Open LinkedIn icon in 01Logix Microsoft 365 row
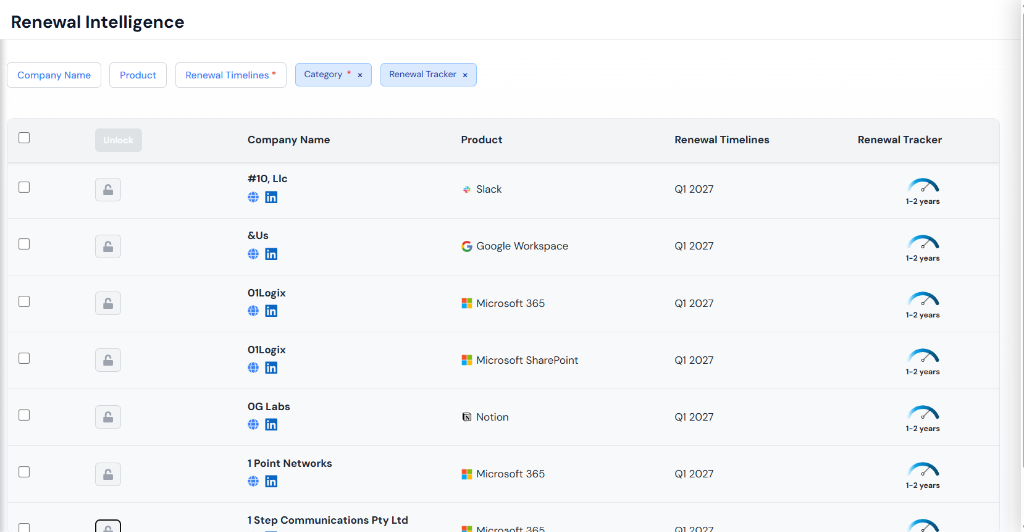Image resolution: width=1024 pixels, height=532 pixels. coord(271,311)
